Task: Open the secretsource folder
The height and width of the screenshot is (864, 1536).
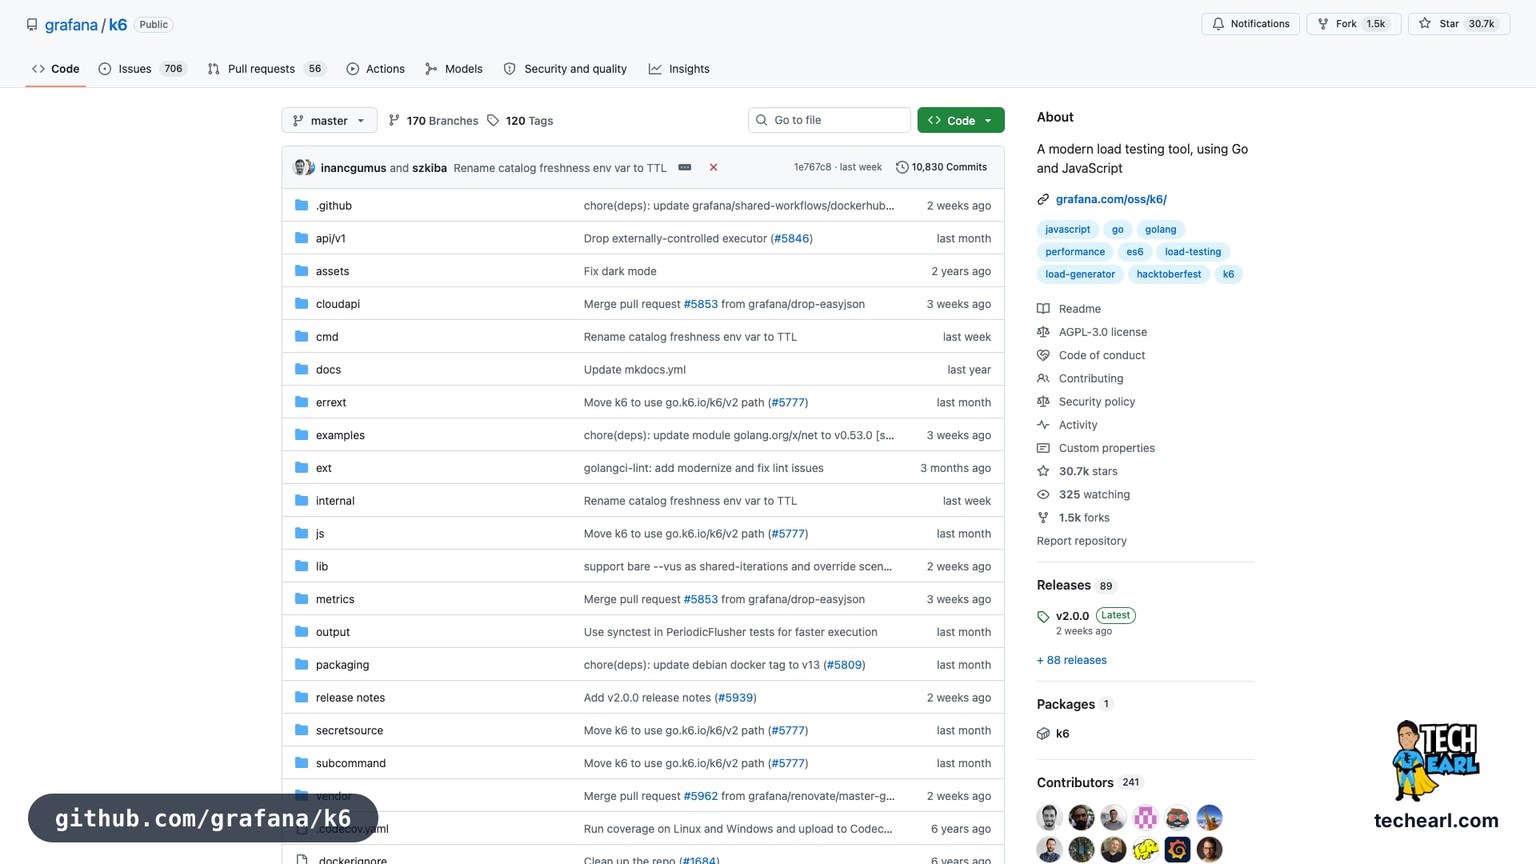Action: [x=349, y=731]
